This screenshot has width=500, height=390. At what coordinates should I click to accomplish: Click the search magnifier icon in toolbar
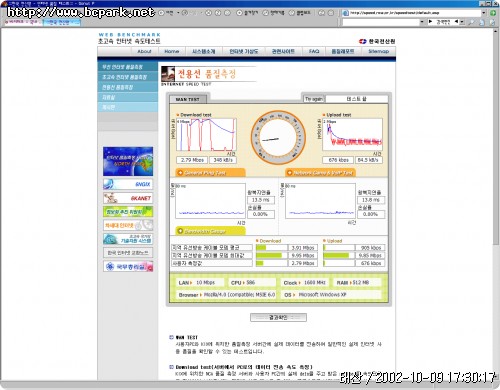(472, 22)
